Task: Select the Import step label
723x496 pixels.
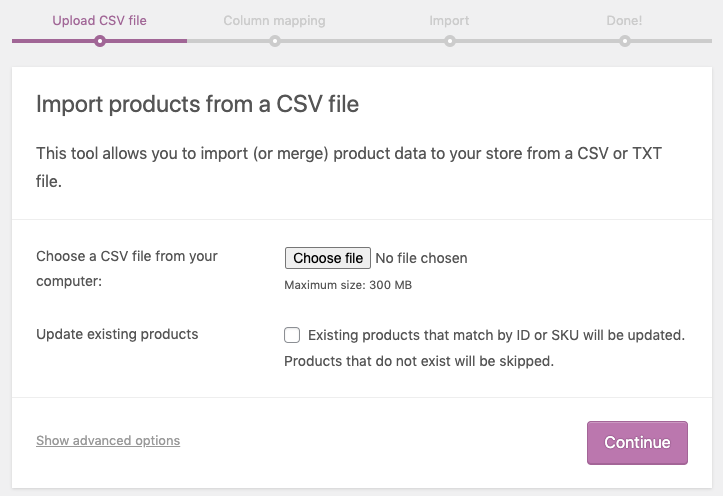Action: [x=449, y=21]
